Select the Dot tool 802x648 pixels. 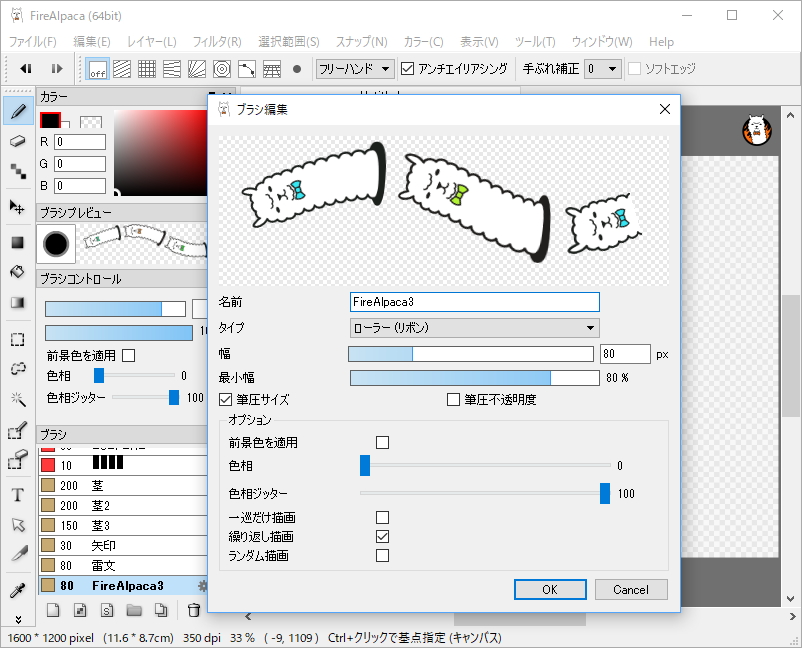(x=18, y=171)
